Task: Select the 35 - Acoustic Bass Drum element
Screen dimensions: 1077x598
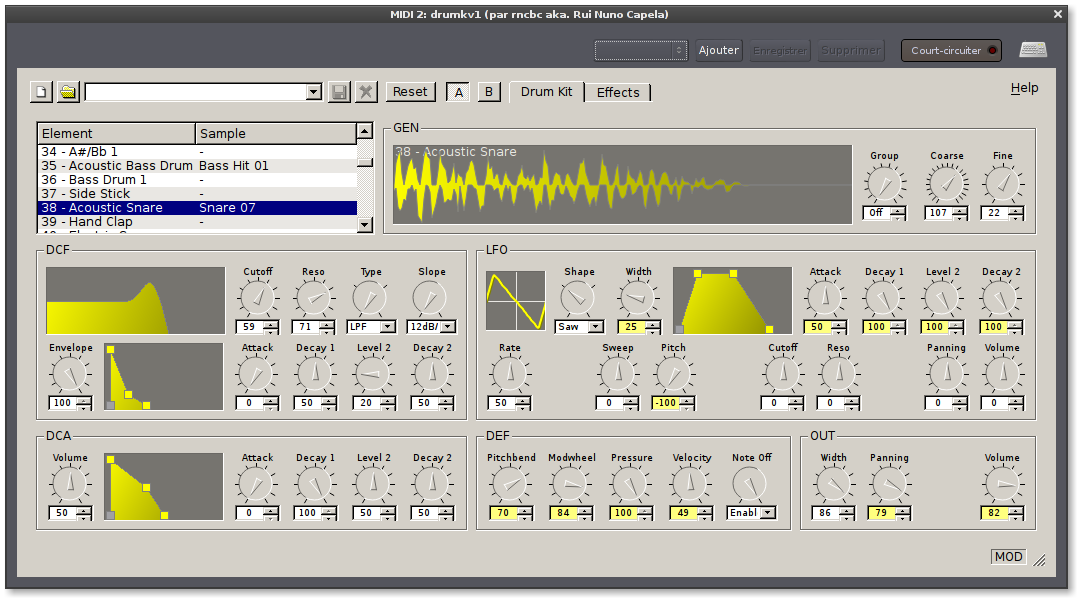Action: tap(116, 165)
